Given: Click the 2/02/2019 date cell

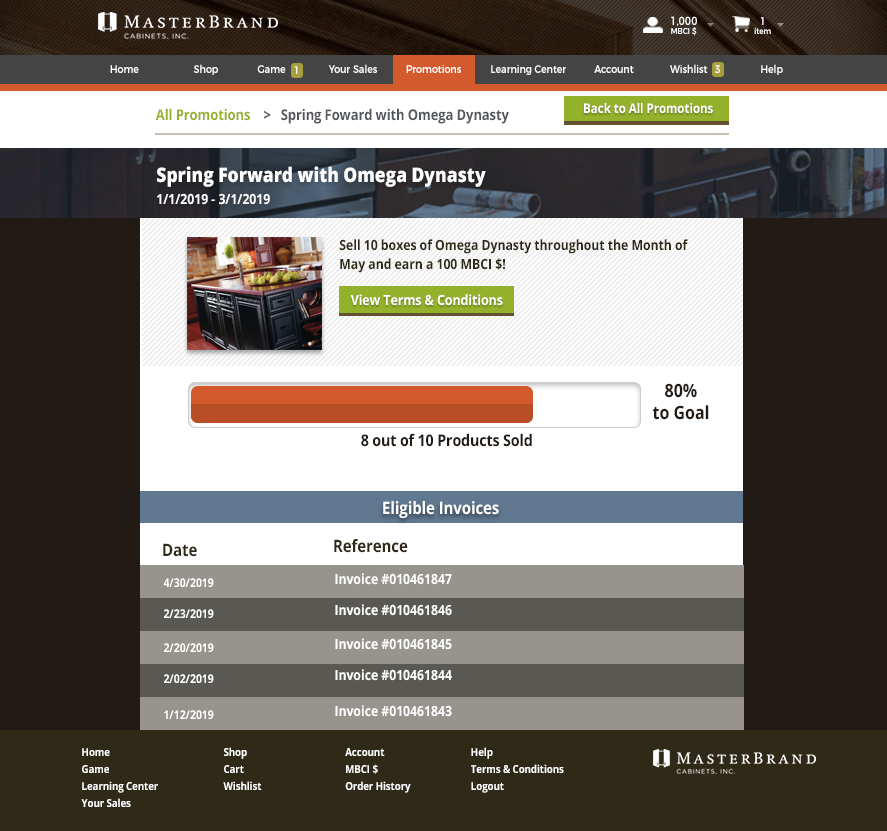Looking at the screenshot, I should (188, 679).
